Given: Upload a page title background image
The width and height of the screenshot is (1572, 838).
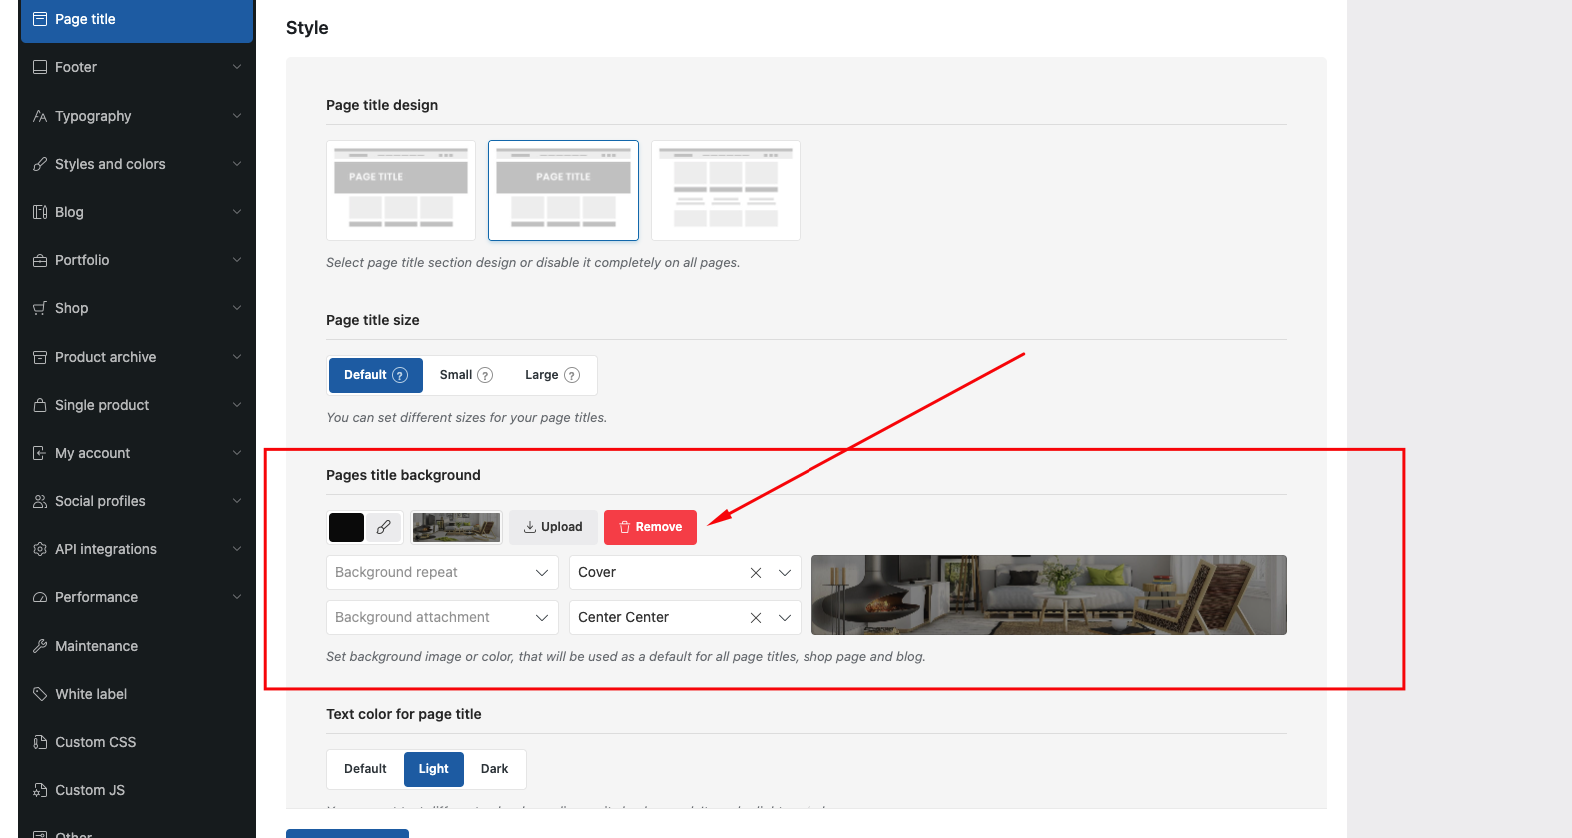Looking at the screenshot, I should [553, 527].
